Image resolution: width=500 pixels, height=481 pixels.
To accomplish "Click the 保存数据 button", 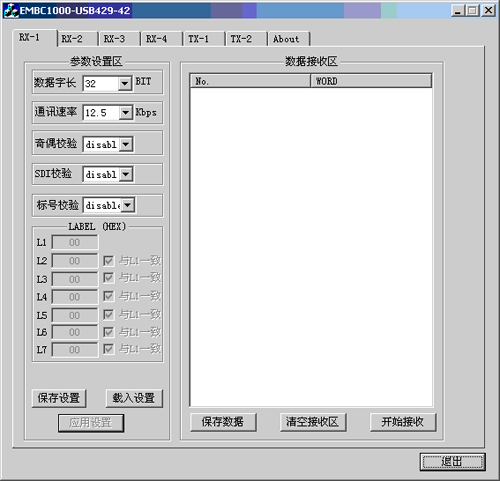I will tap(223, 422).
